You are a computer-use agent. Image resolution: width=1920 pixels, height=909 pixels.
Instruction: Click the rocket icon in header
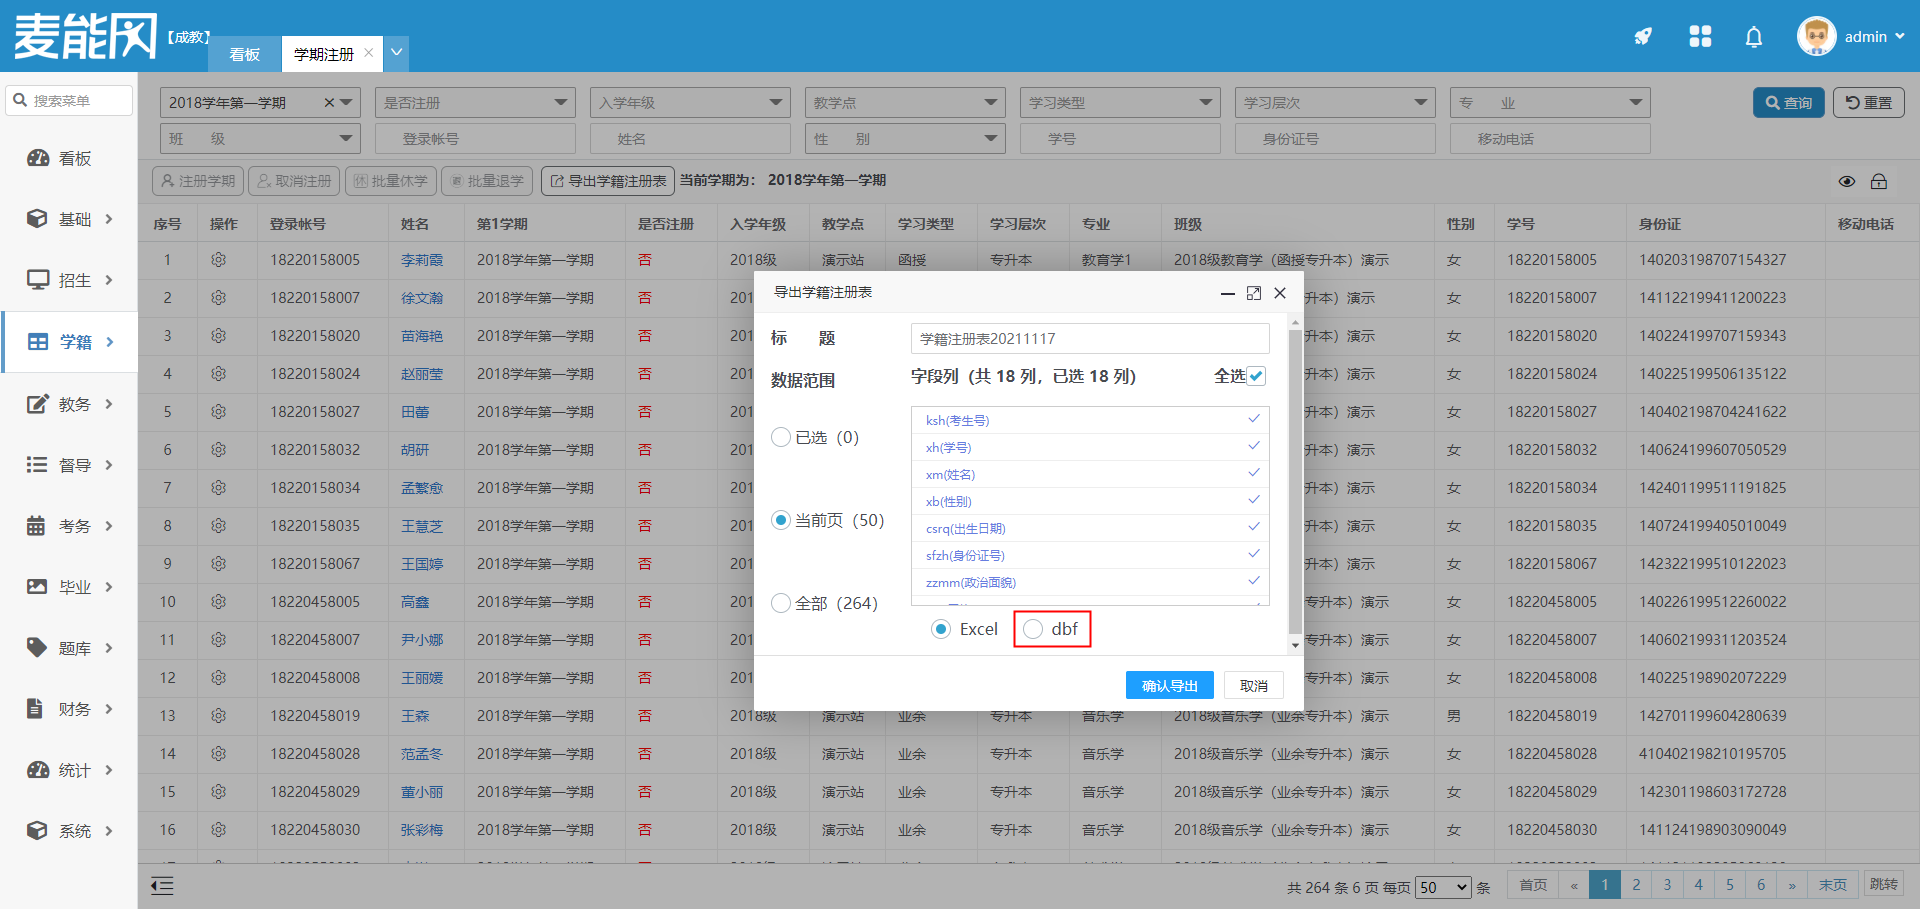coord(1642,37)
